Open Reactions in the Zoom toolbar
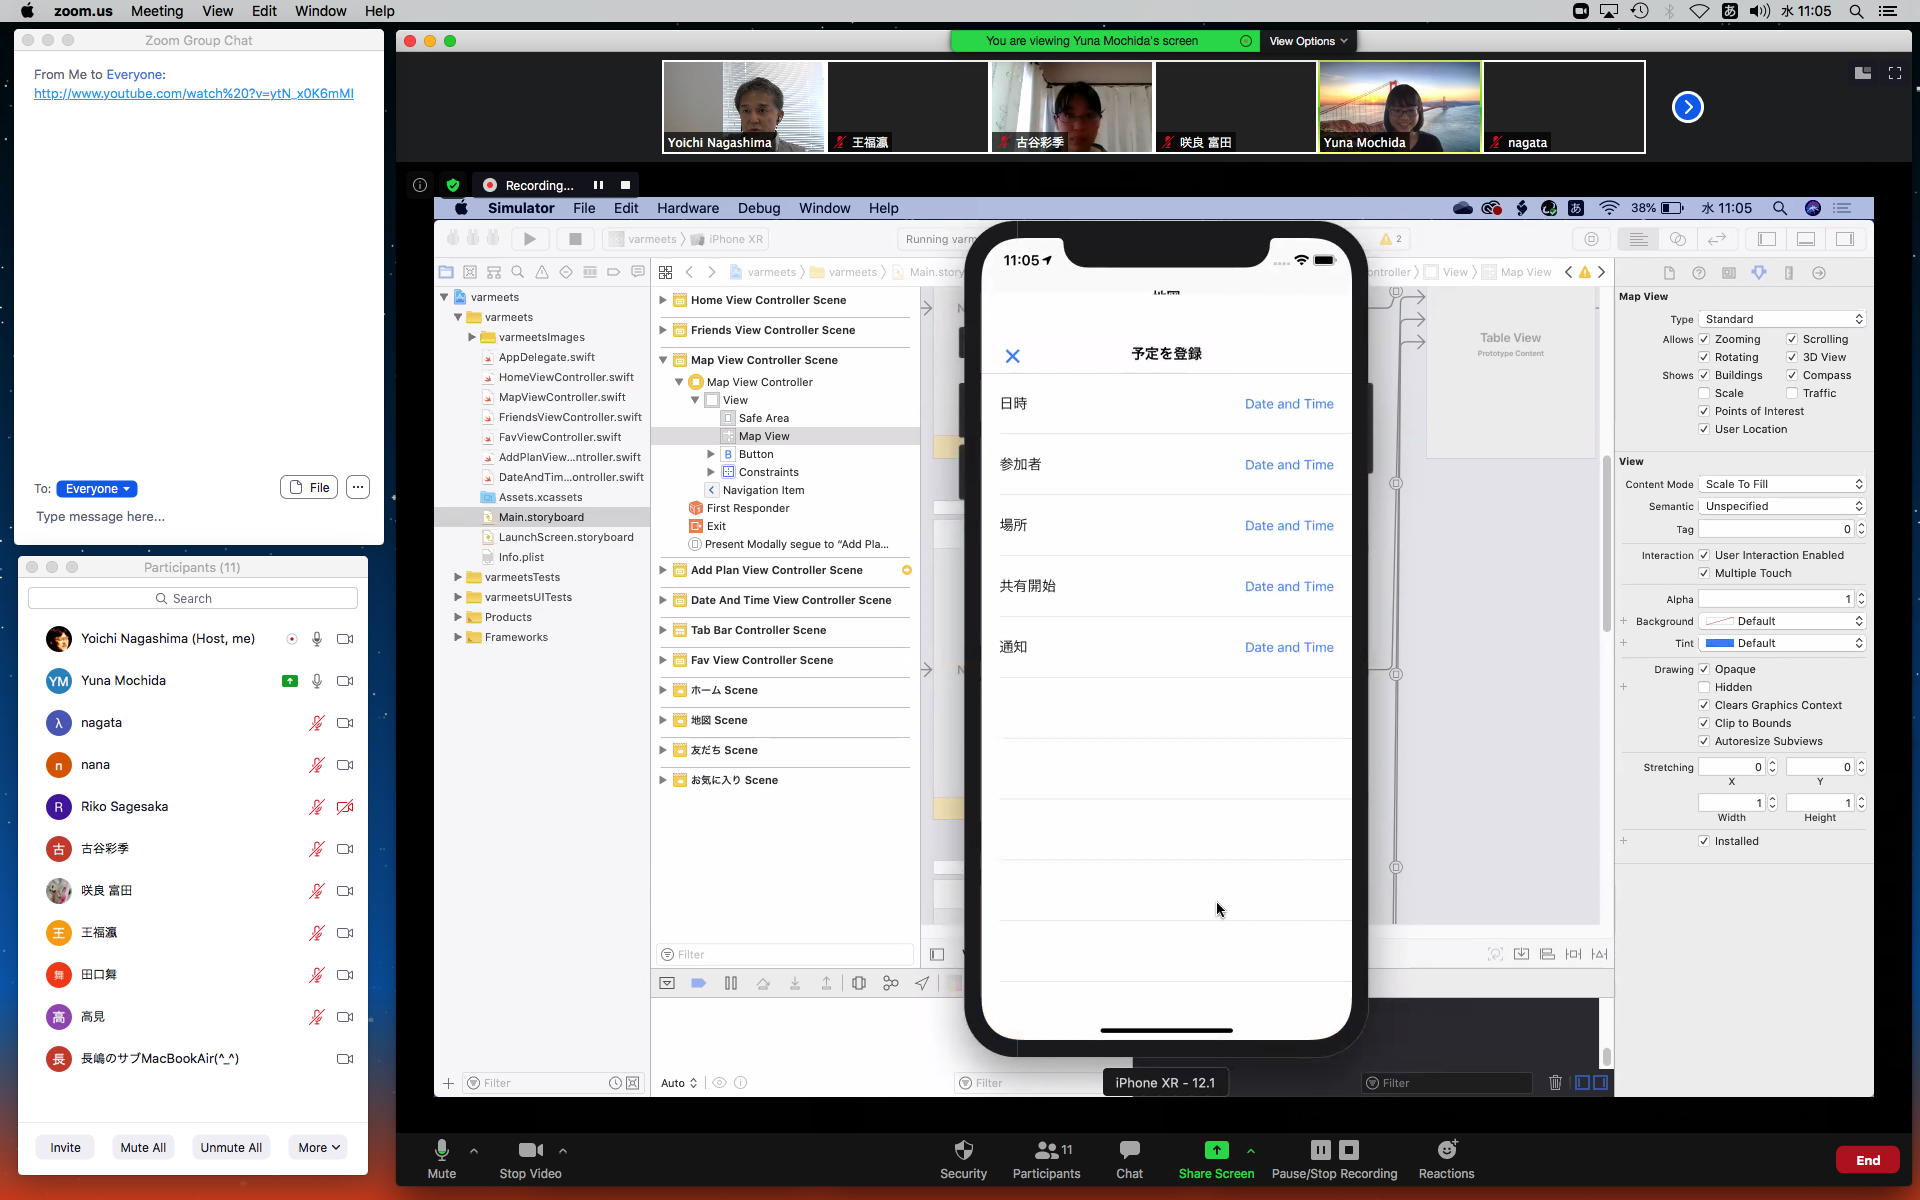 pyautogui.click(x=1446, y=1150)
